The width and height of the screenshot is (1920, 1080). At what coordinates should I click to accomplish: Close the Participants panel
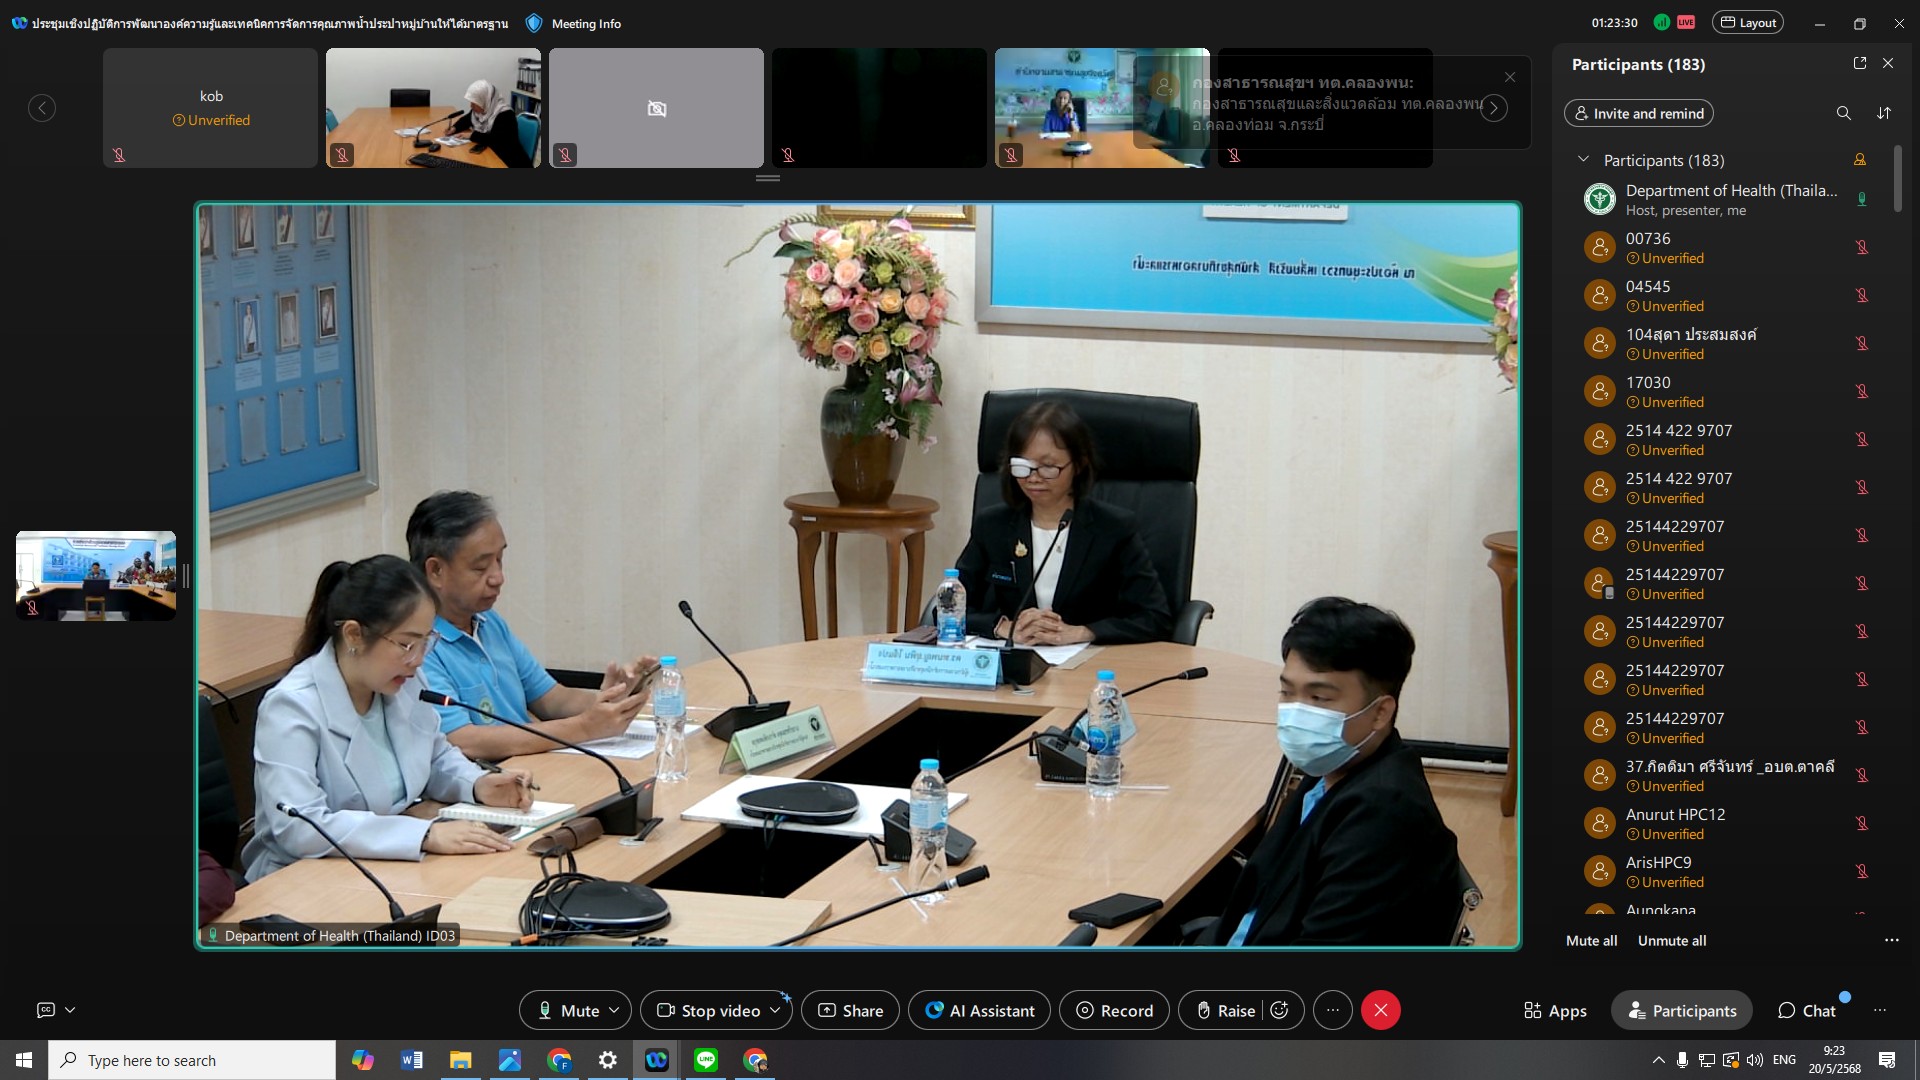pos(1888,63)
